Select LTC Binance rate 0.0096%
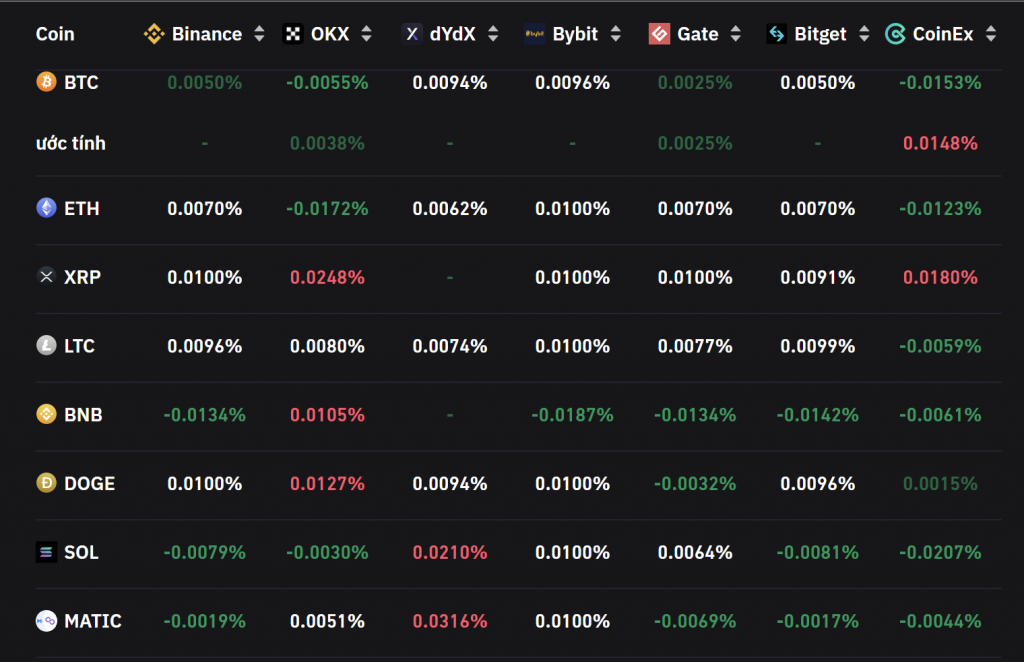This screenshot has height=662, width=1024. click(x=204, y=345)
